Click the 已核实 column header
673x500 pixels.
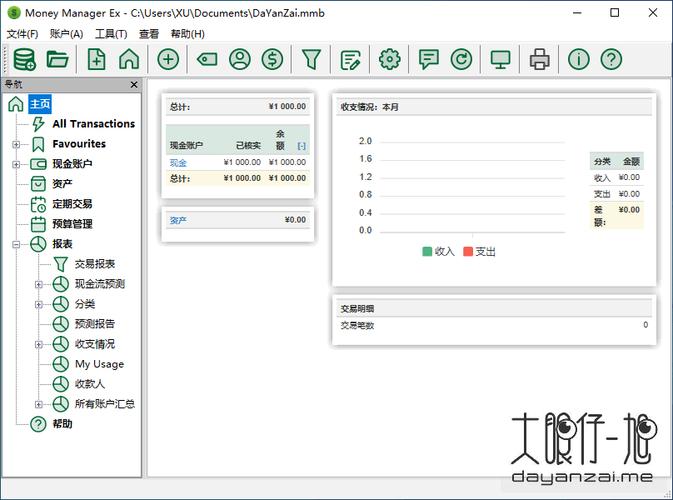248,145
